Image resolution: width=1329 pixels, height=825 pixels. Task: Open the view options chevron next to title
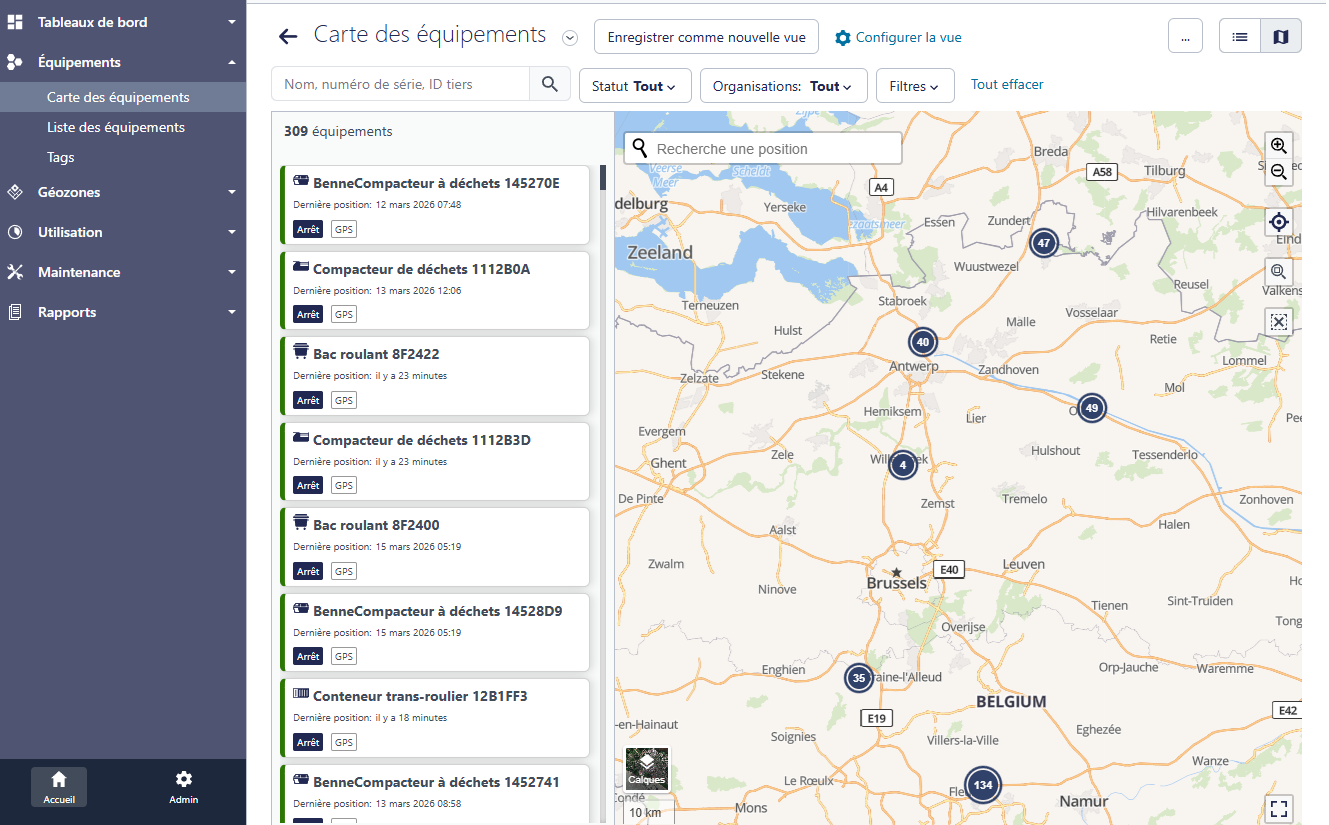tap(570, 38)
